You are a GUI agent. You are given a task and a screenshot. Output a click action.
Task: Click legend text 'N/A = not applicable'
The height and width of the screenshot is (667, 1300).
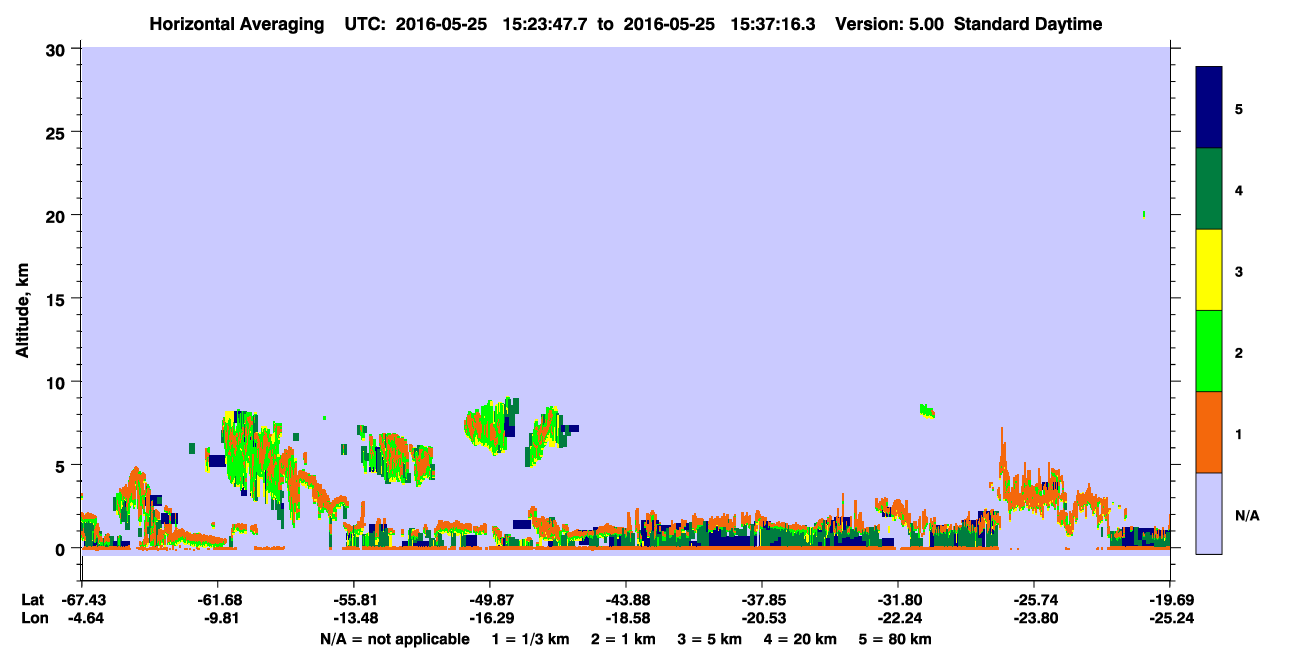pos(394,639)
